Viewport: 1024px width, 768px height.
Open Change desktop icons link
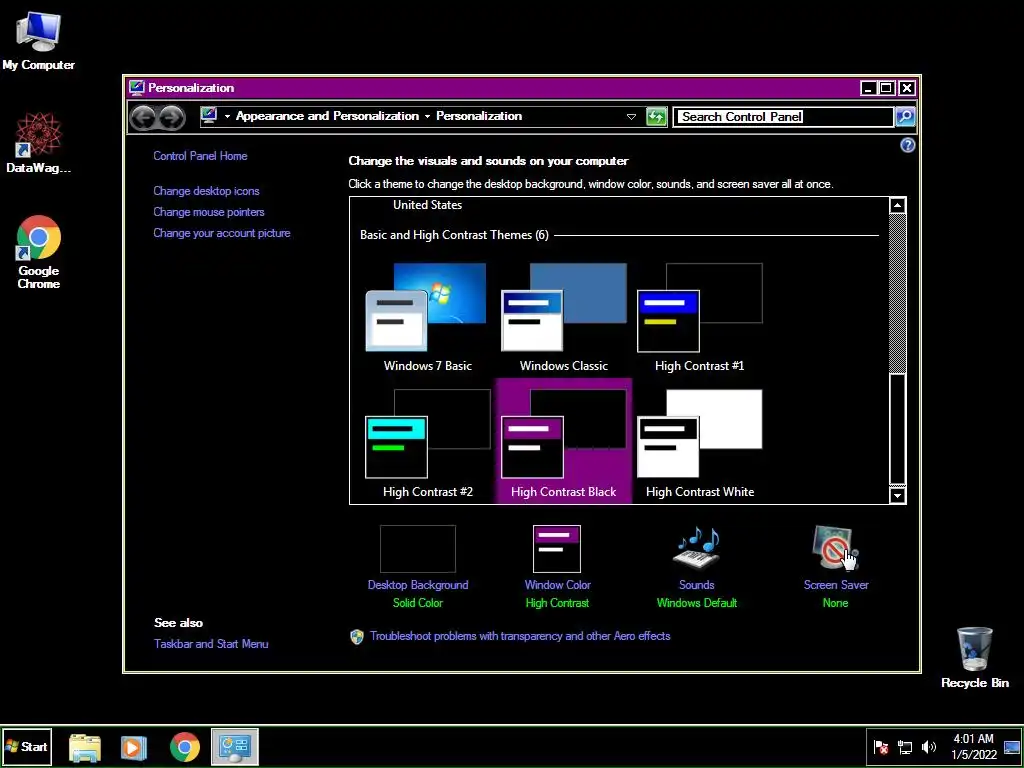(x=206, y=191)
